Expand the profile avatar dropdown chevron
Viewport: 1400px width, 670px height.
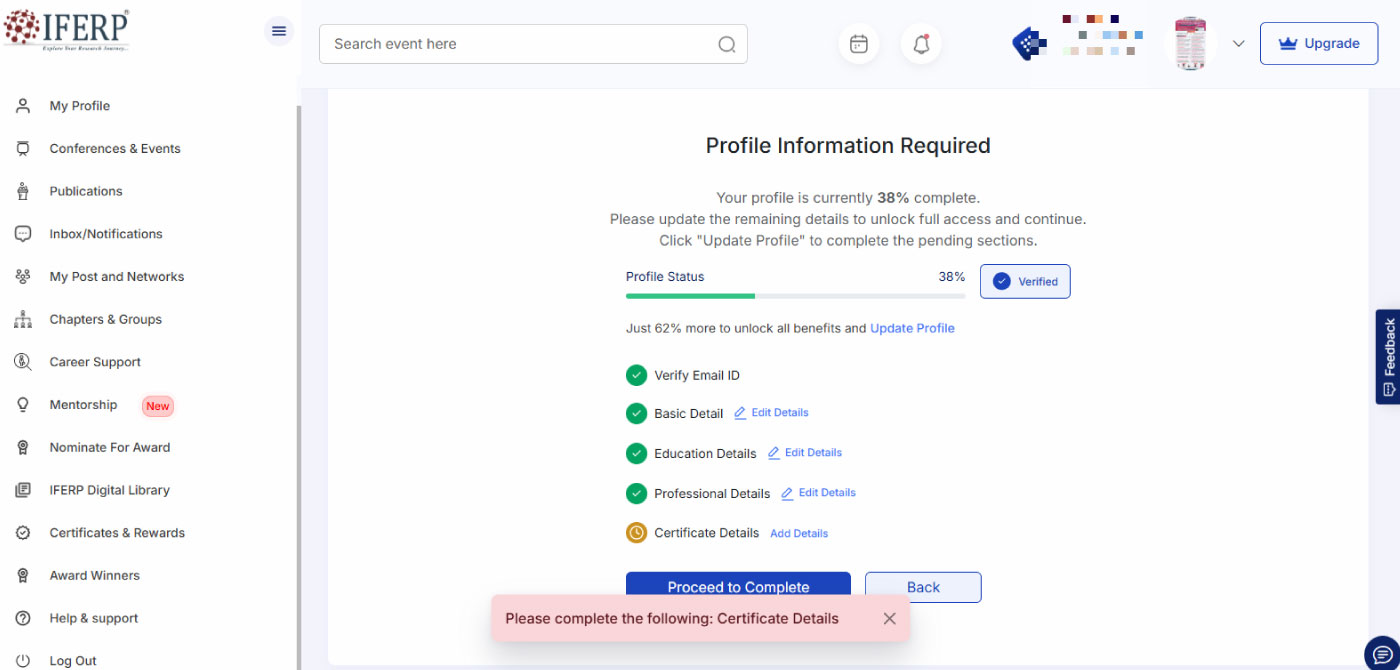tap(1238, 43)
